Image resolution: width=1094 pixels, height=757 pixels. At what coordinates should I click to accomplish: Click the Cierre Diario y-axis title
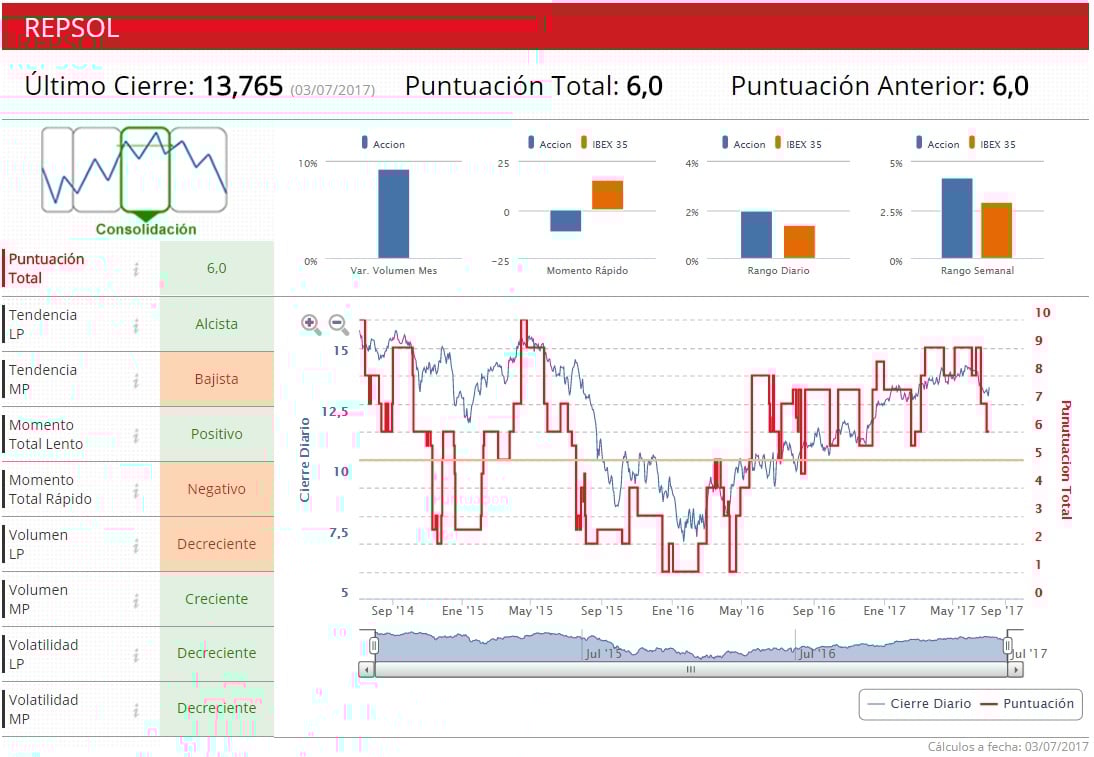(305, 460)
